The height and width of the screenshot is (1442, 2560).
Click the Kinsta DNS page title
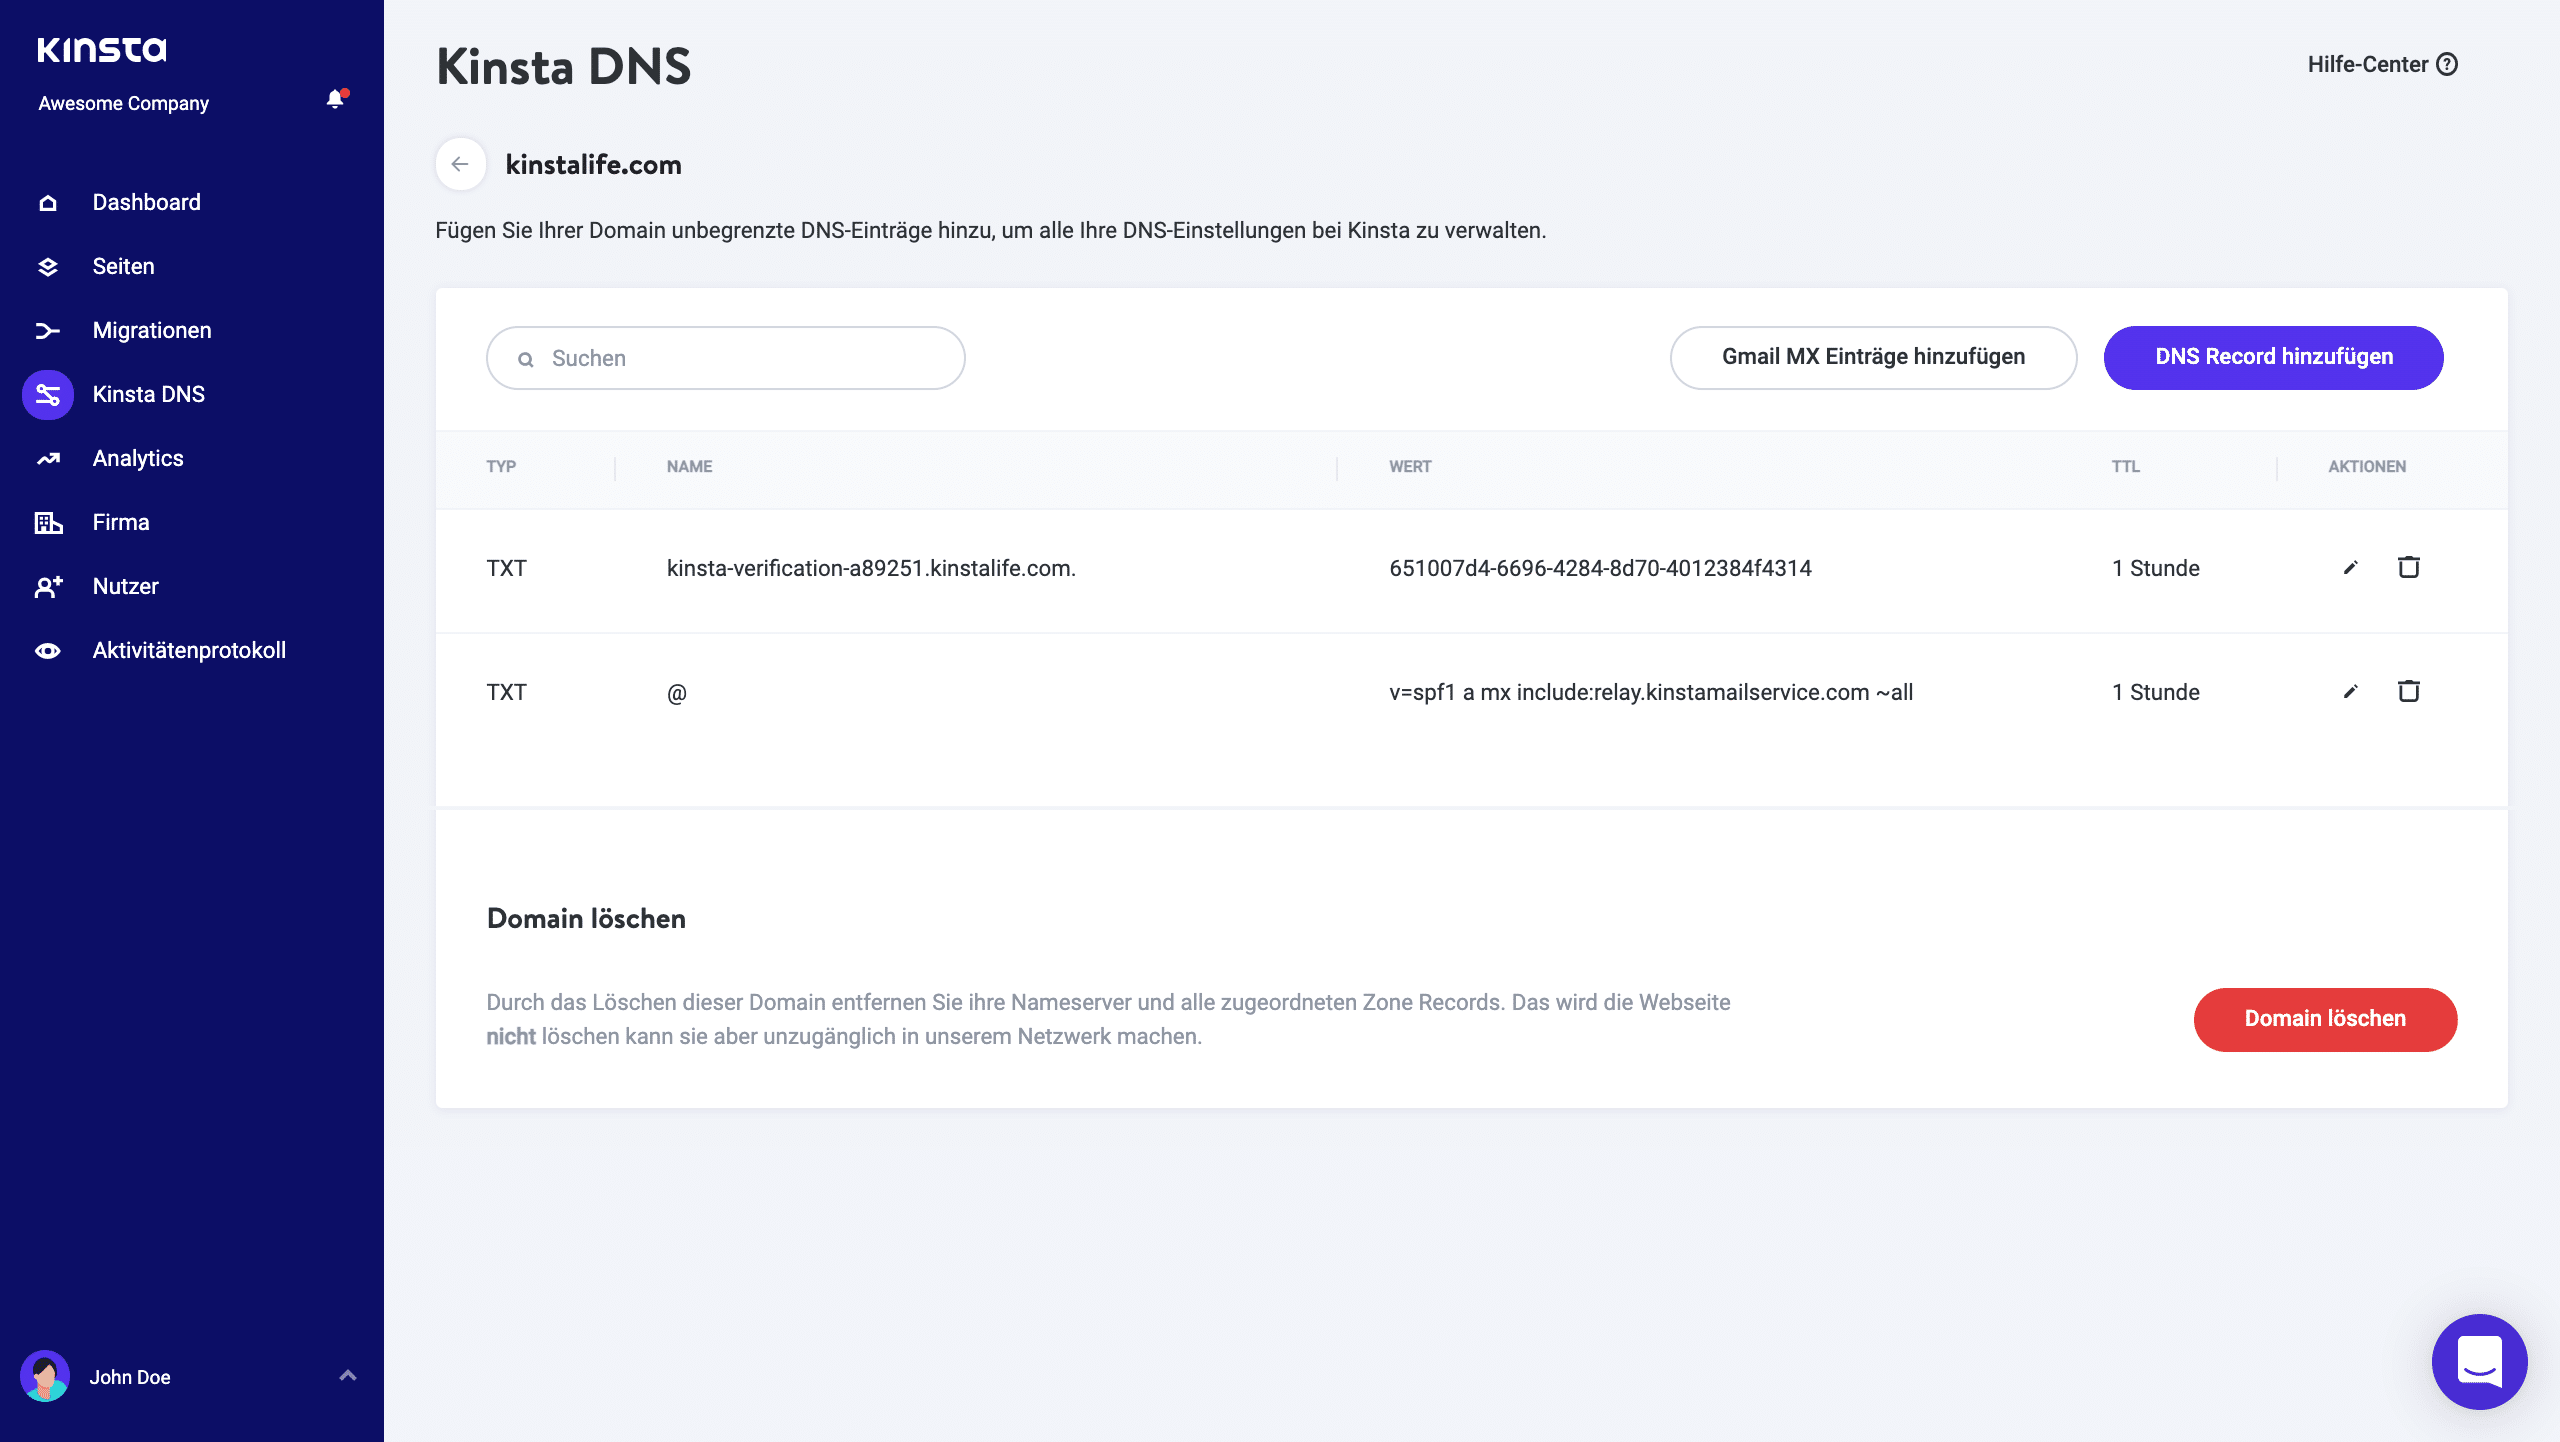tap(564, 67)
